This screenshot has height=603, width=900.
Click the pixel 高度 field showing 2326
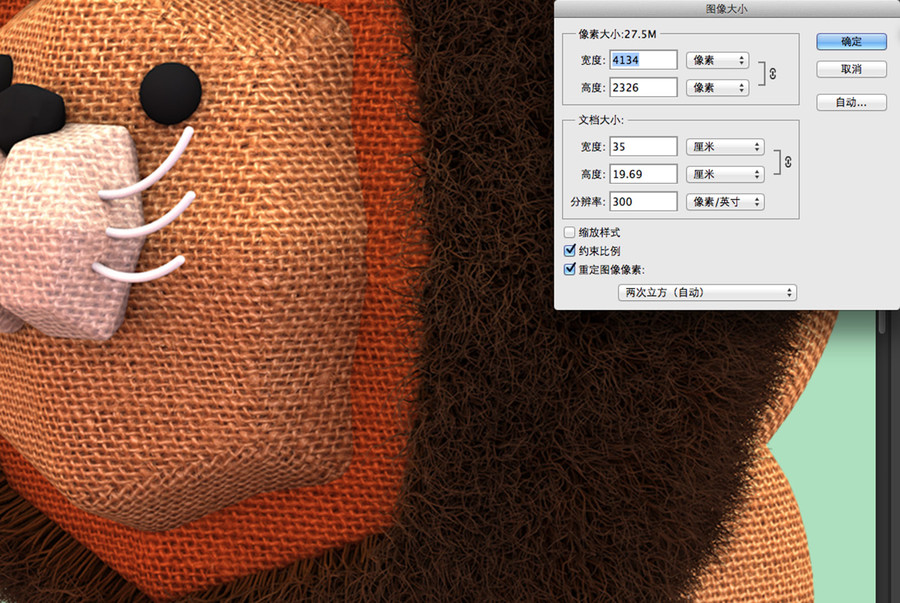click(643, 87)
